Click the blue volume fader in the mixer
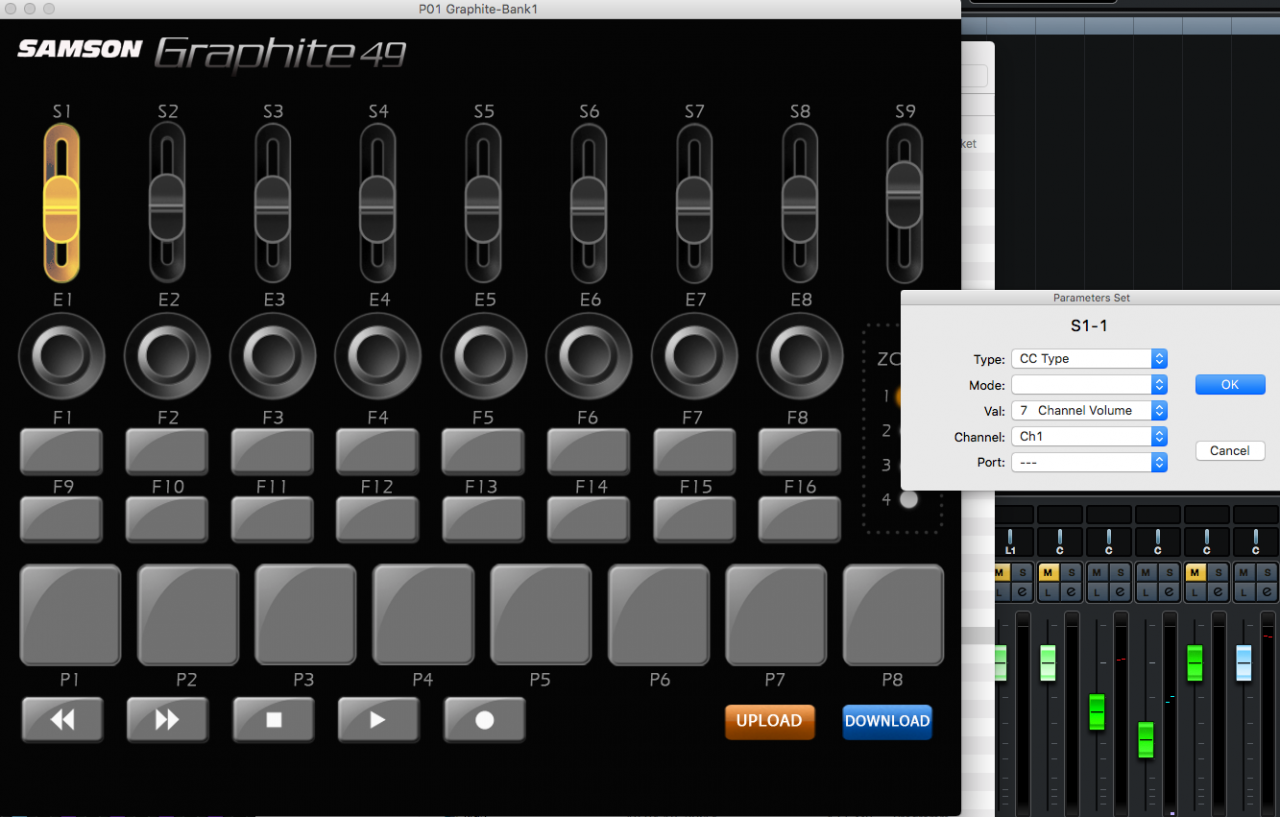This screenshot has height=817, width=1280. pos(1243,663)
